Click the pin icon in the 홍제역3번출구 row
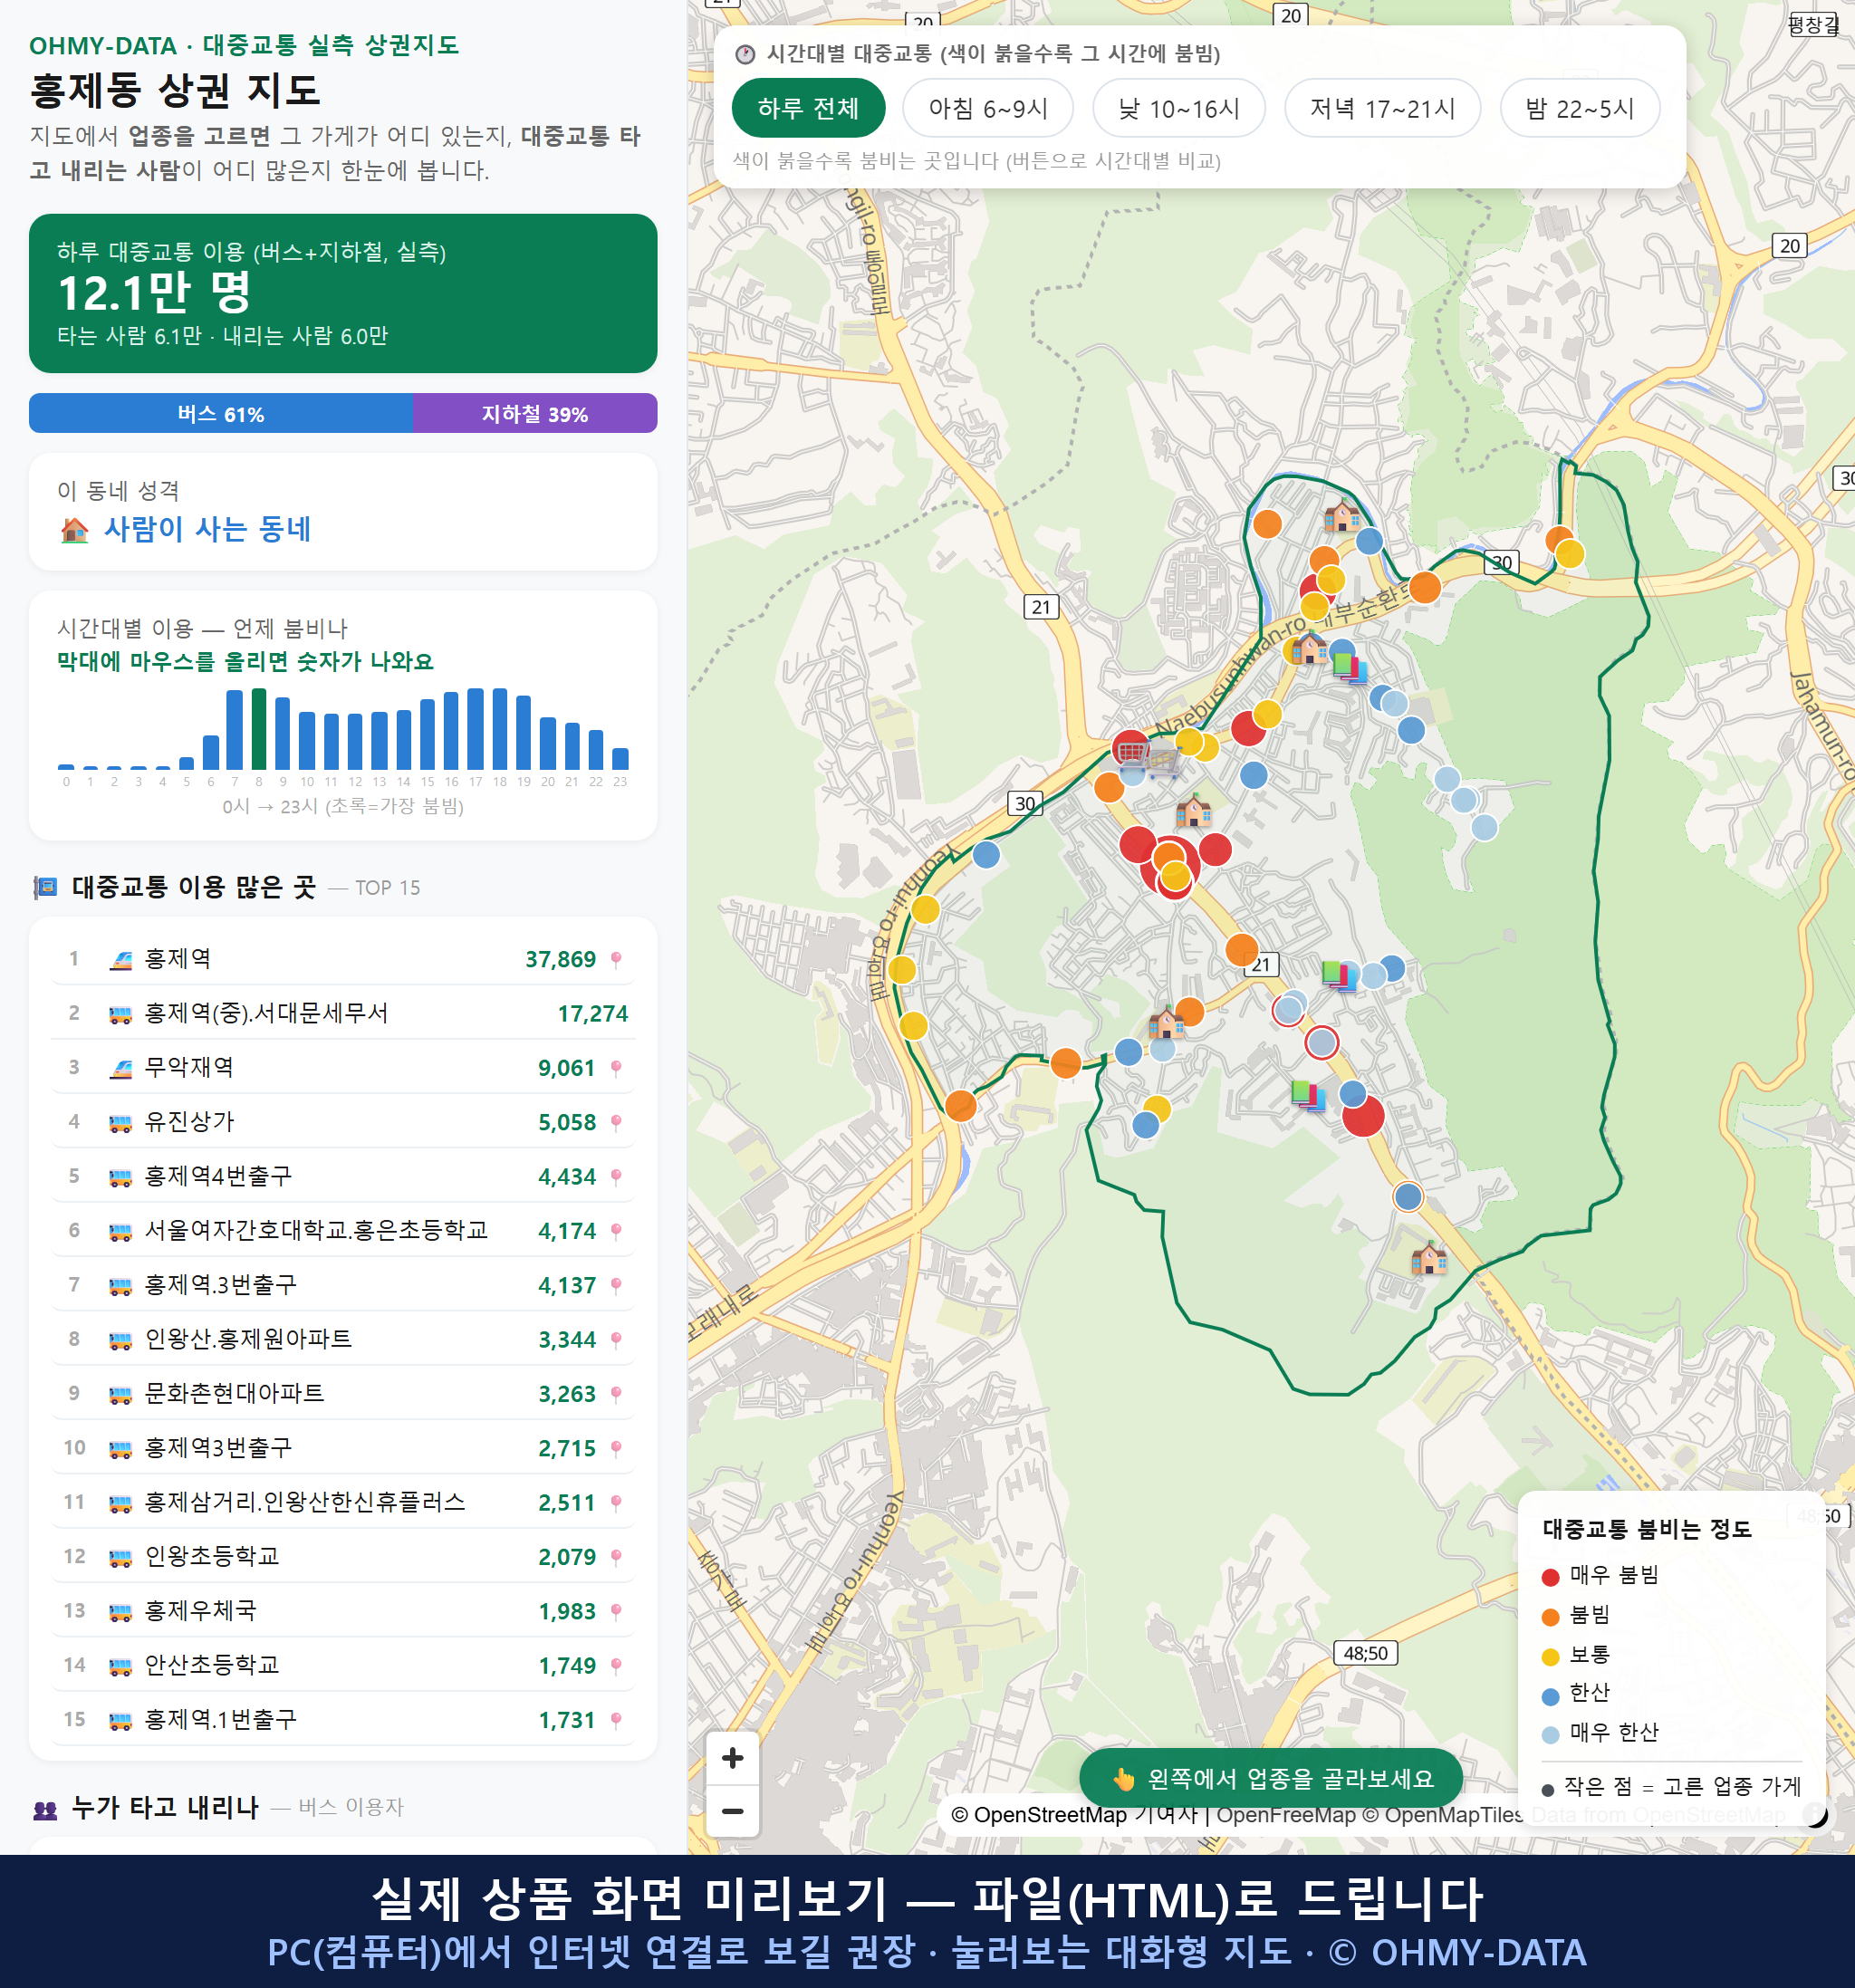 (616, 1448)
